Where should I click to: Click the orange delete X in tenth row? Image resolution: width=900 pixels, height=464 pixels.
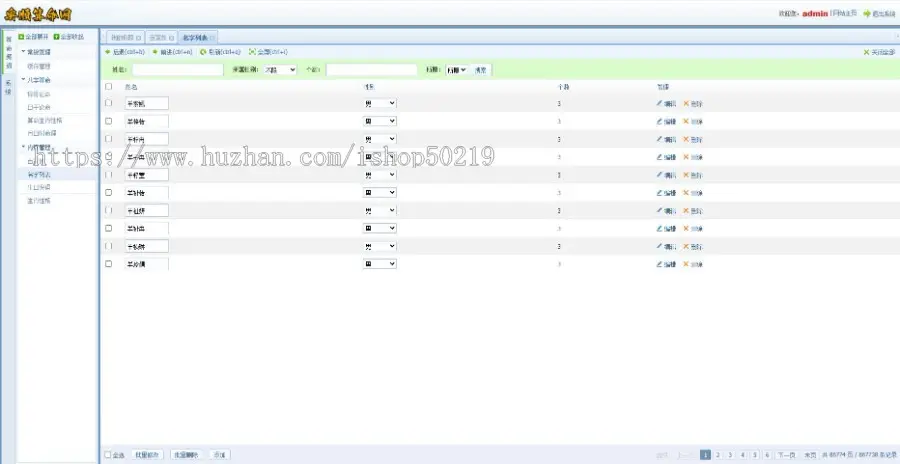(685, 264)
